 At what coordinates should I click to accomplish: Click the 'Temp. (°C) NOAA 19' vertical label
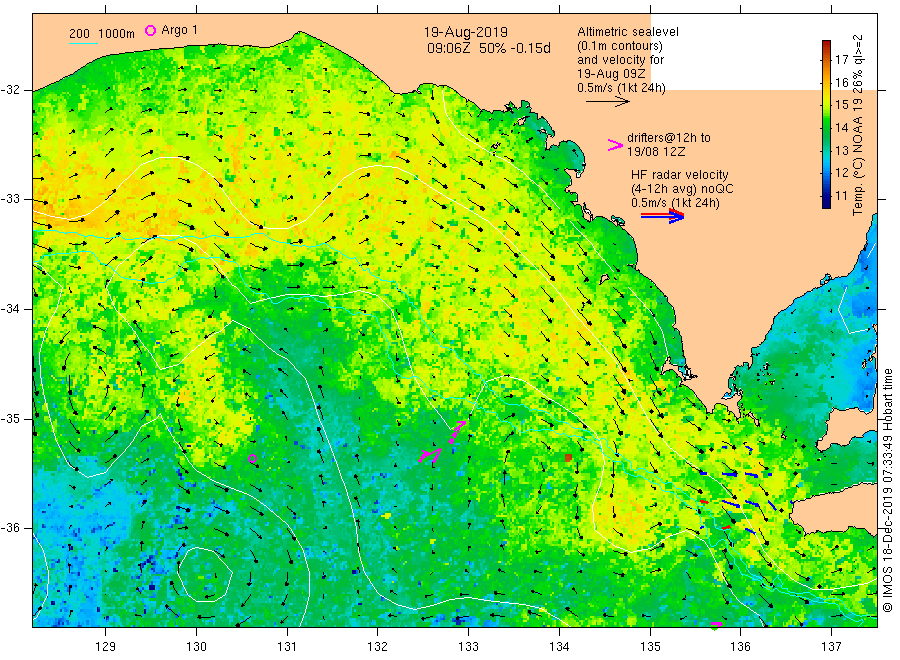[858, 157]
